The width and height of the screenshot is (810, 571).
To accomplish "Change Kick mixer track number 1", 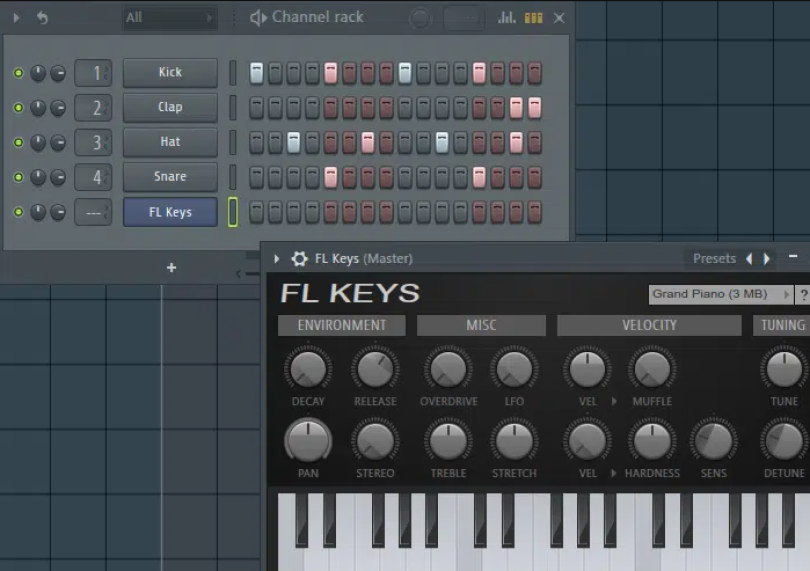I will (94, 73).
